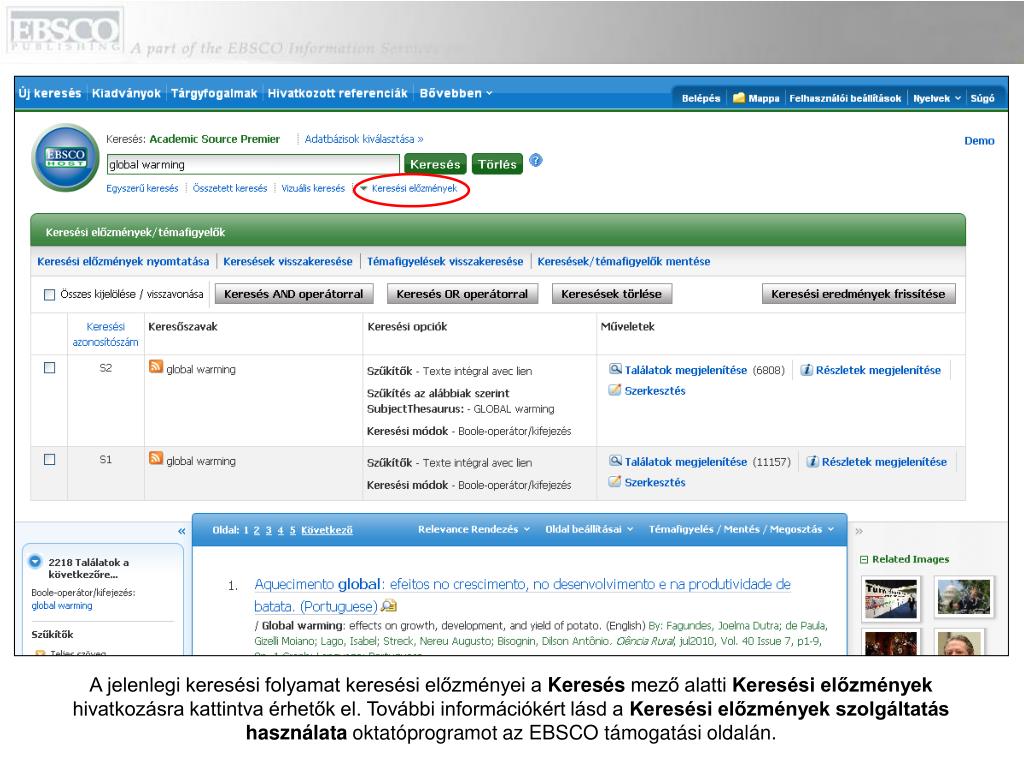Open the second Related Images thumbnail with building
This screenshot has height=768, width=1024.
[x=964, y=596]
